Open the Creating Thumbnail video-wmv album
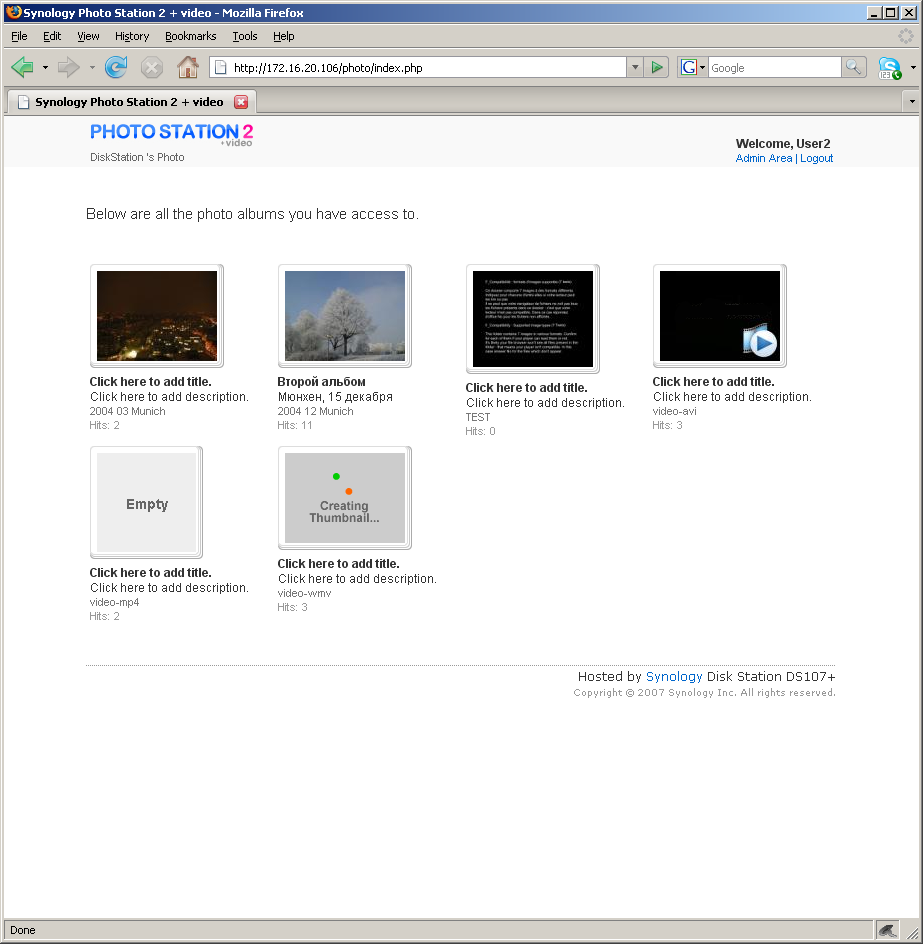The width and height of the screenshot is (923, 944). (344, 497)
